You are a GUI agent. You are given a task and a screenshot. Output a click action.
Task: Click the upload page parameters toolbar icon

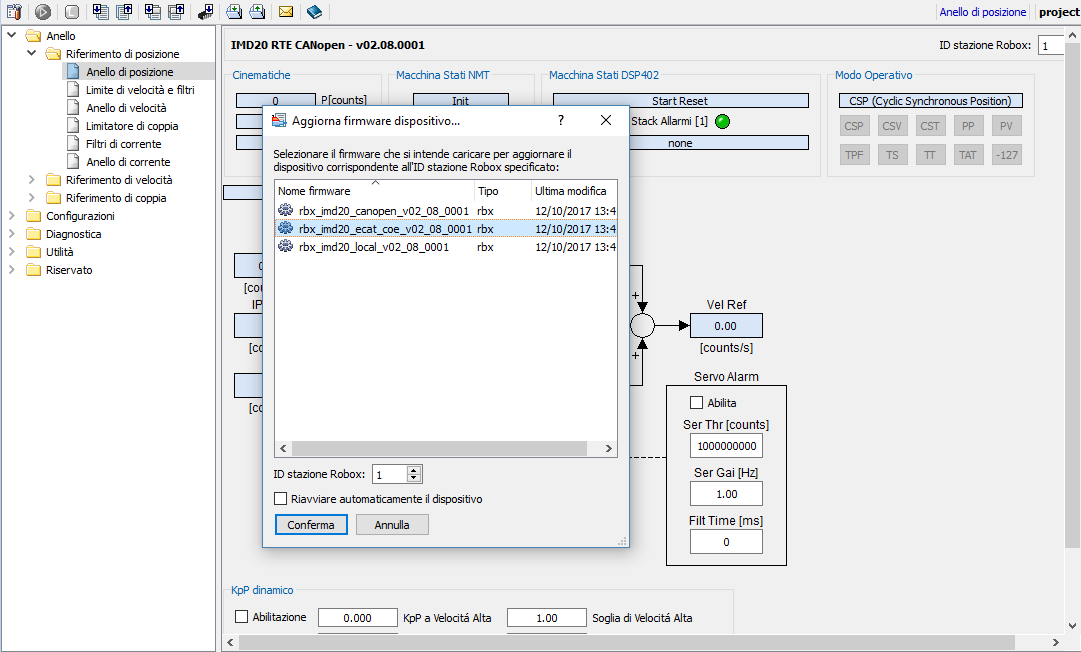point(124,12)
